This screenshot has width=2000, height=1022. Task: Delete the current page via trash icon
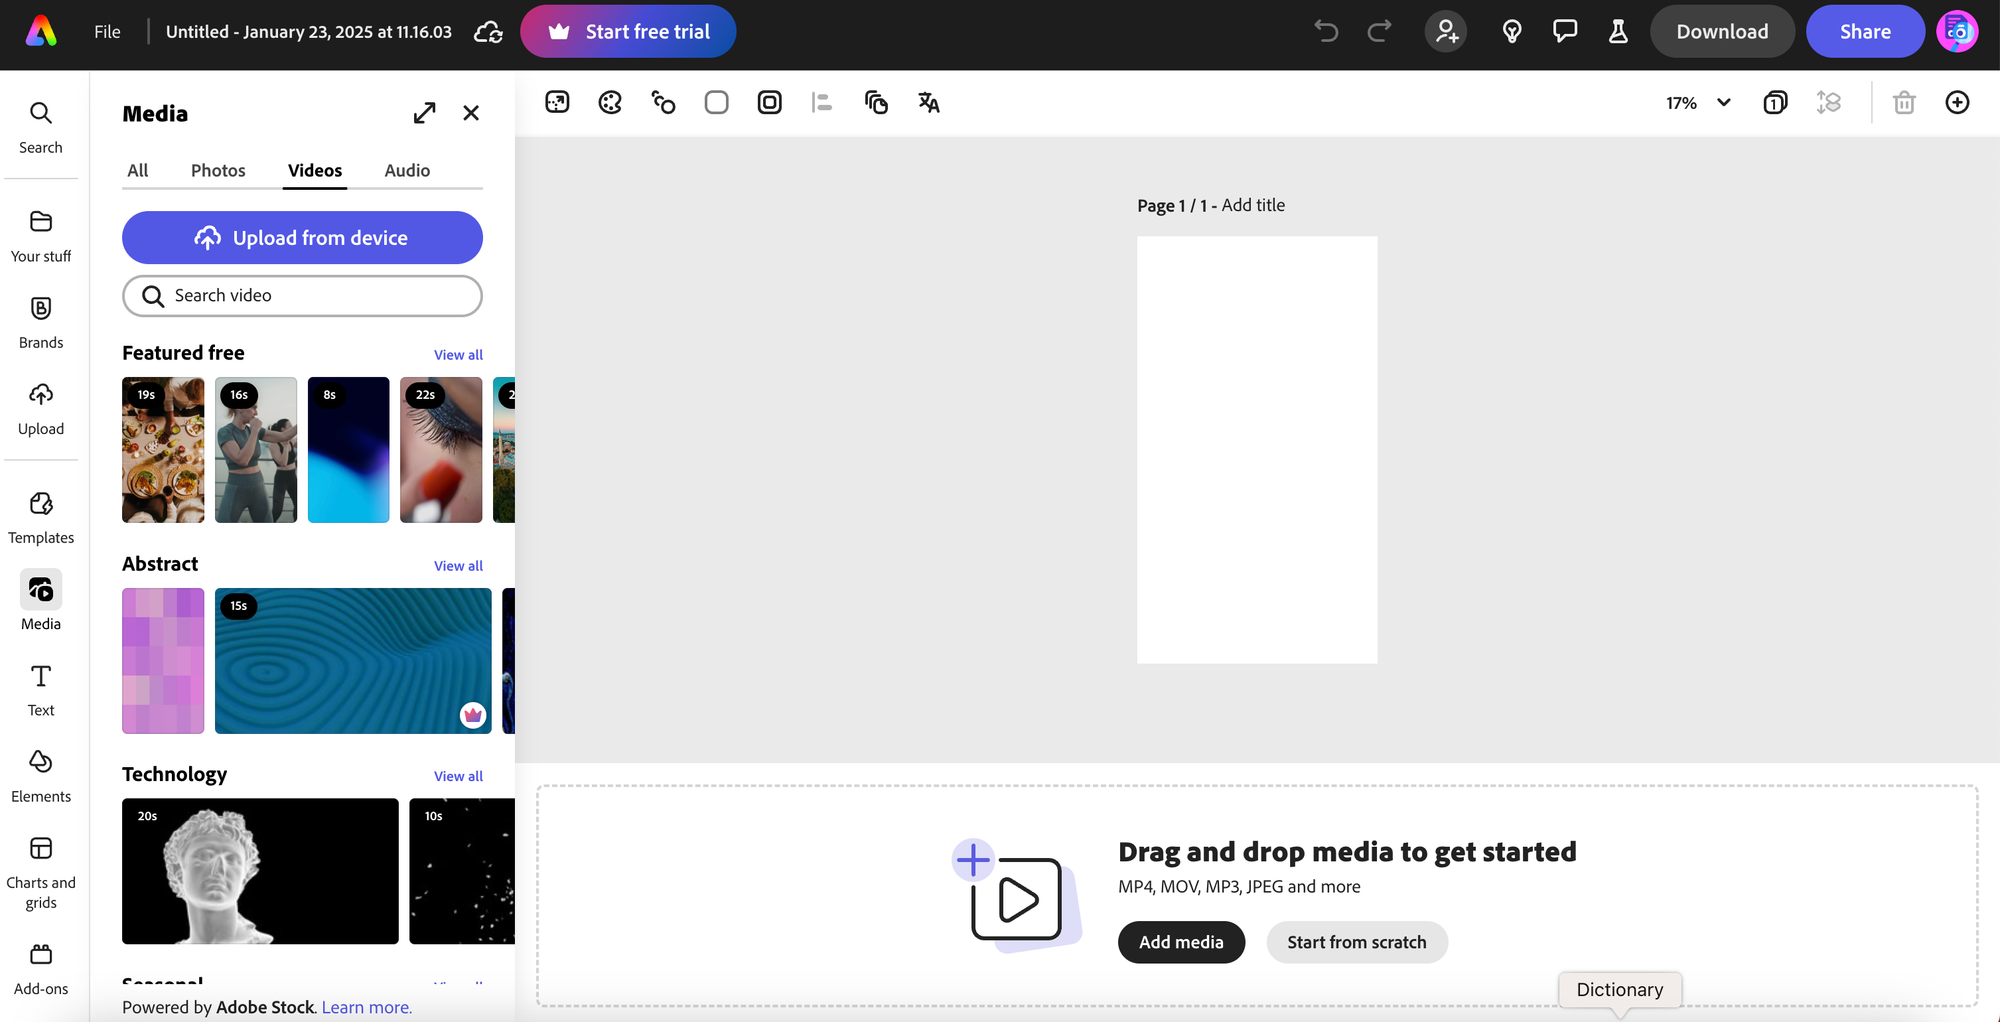point(1904,102)
